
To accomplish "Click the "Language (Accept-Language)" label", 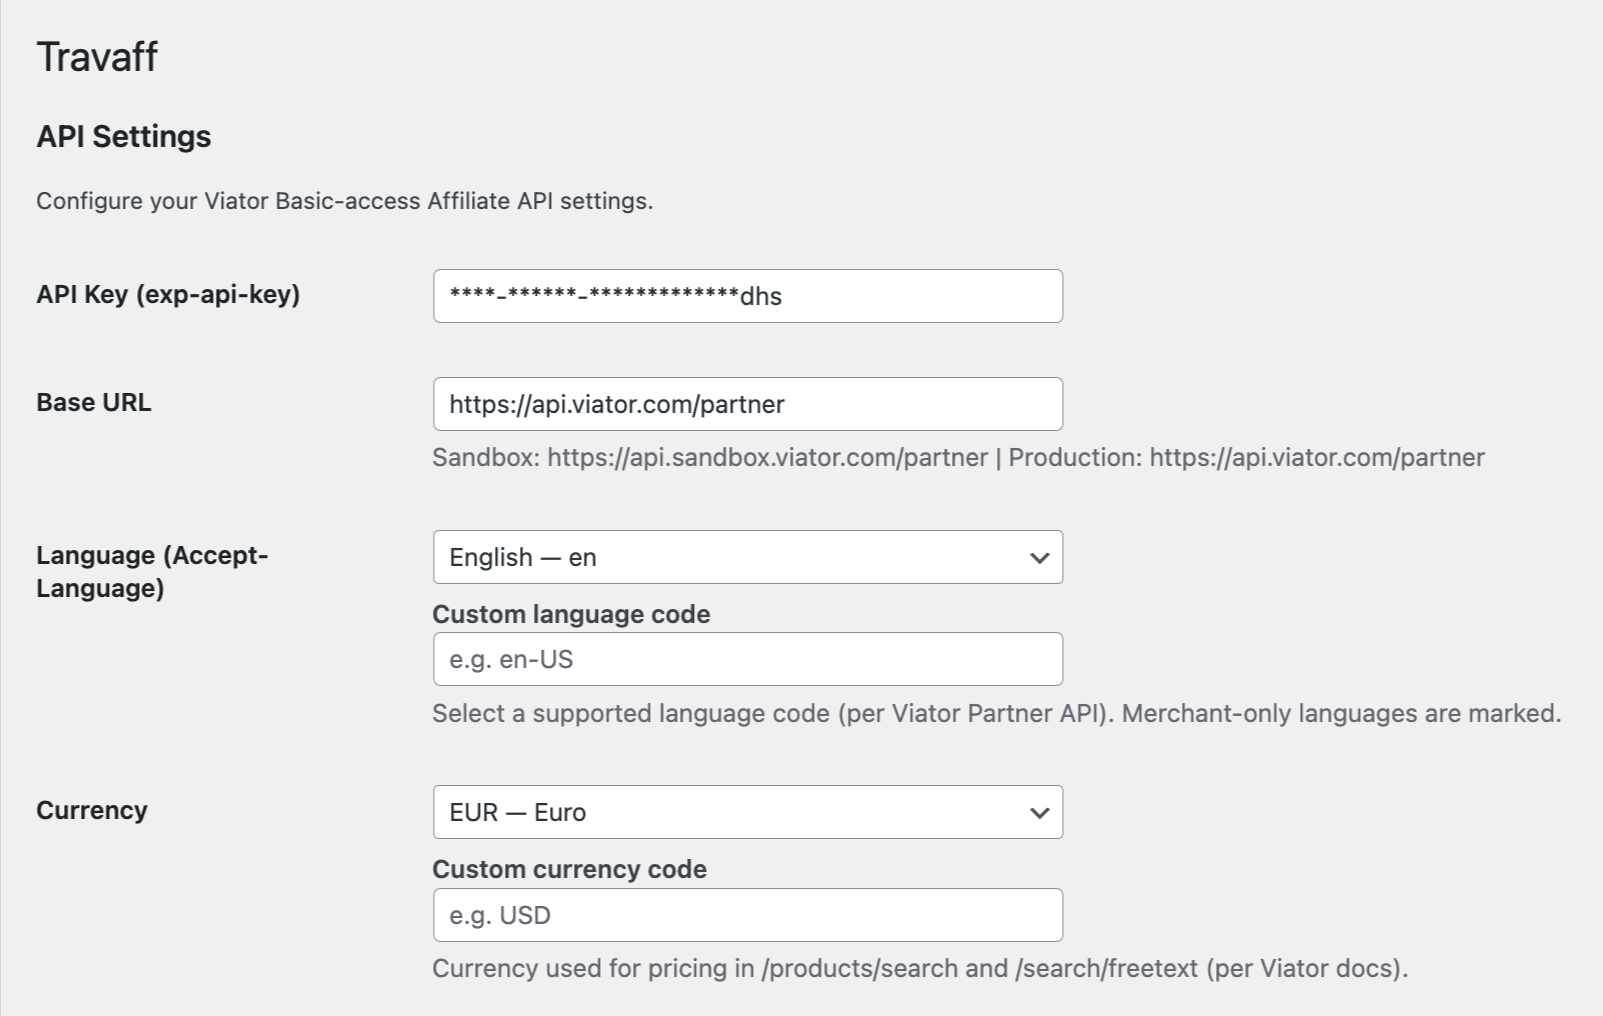I will coord(152,571).
